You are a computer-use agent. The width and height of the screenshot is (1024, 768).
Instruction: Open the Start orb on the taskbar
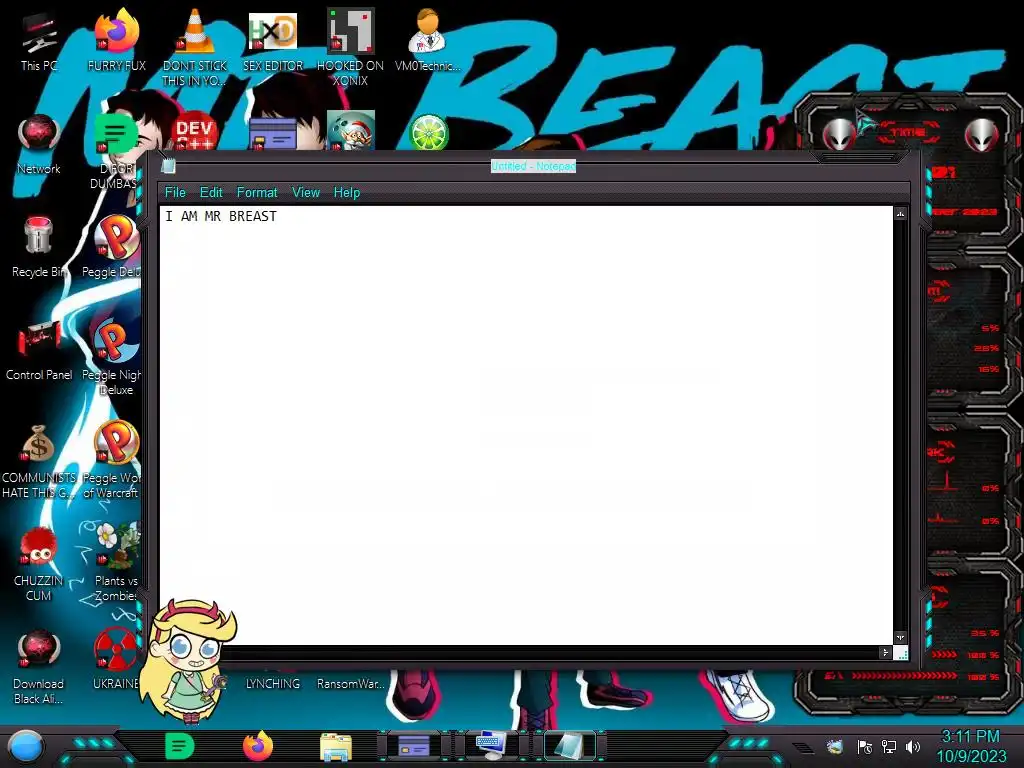tap(25, 746)
